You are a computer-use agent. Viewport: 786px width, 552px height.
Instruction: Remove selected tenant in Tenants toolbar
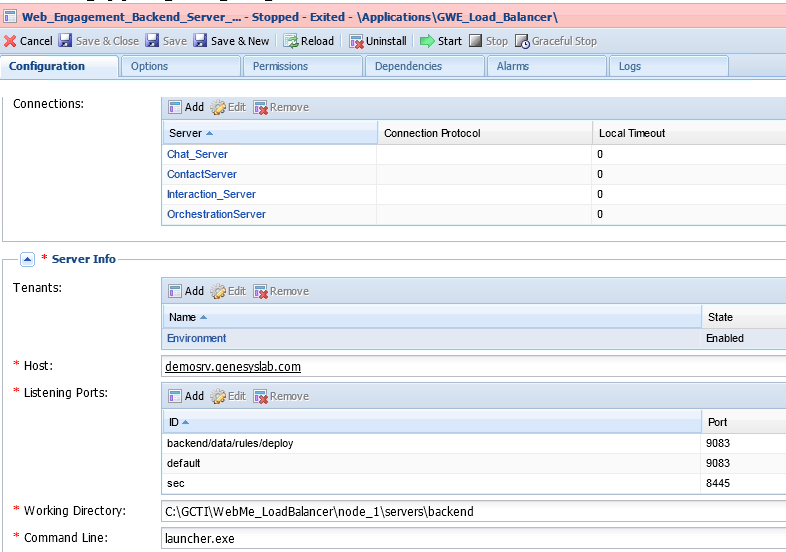click(x=281, y=291)
